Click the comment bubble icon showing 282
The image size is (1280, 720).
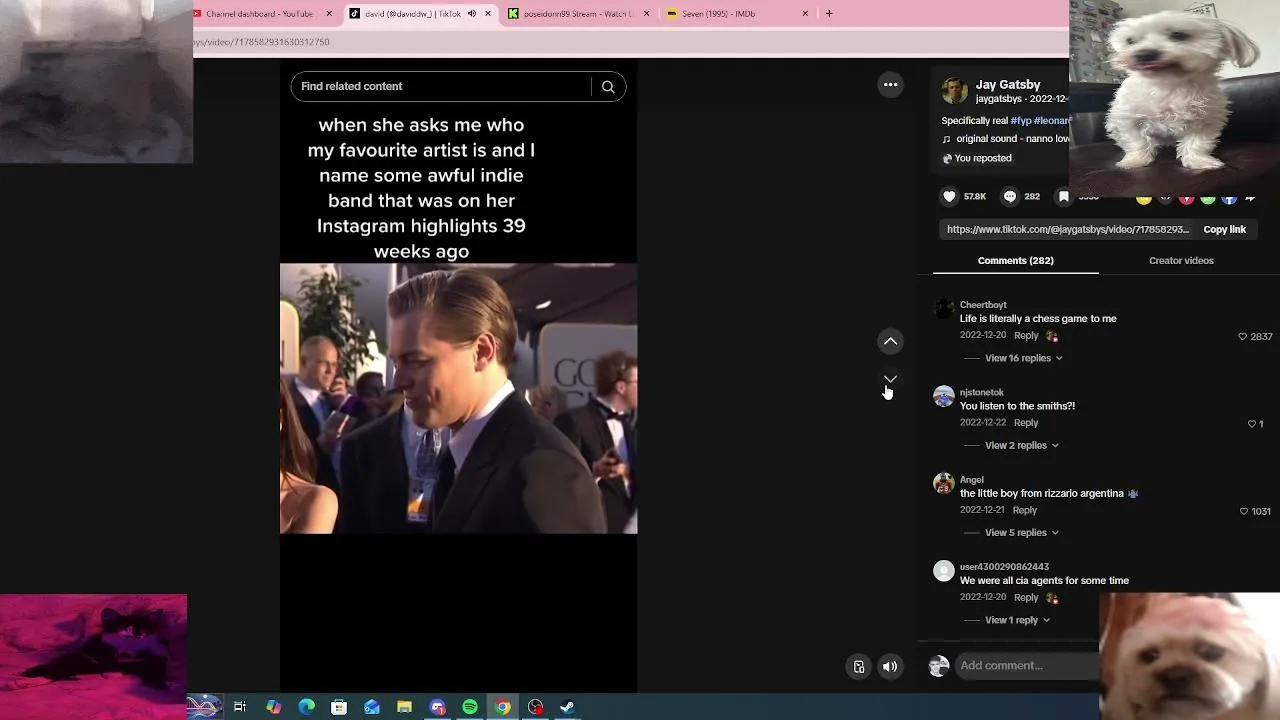pyautogui.click(x=1010, y=197)
